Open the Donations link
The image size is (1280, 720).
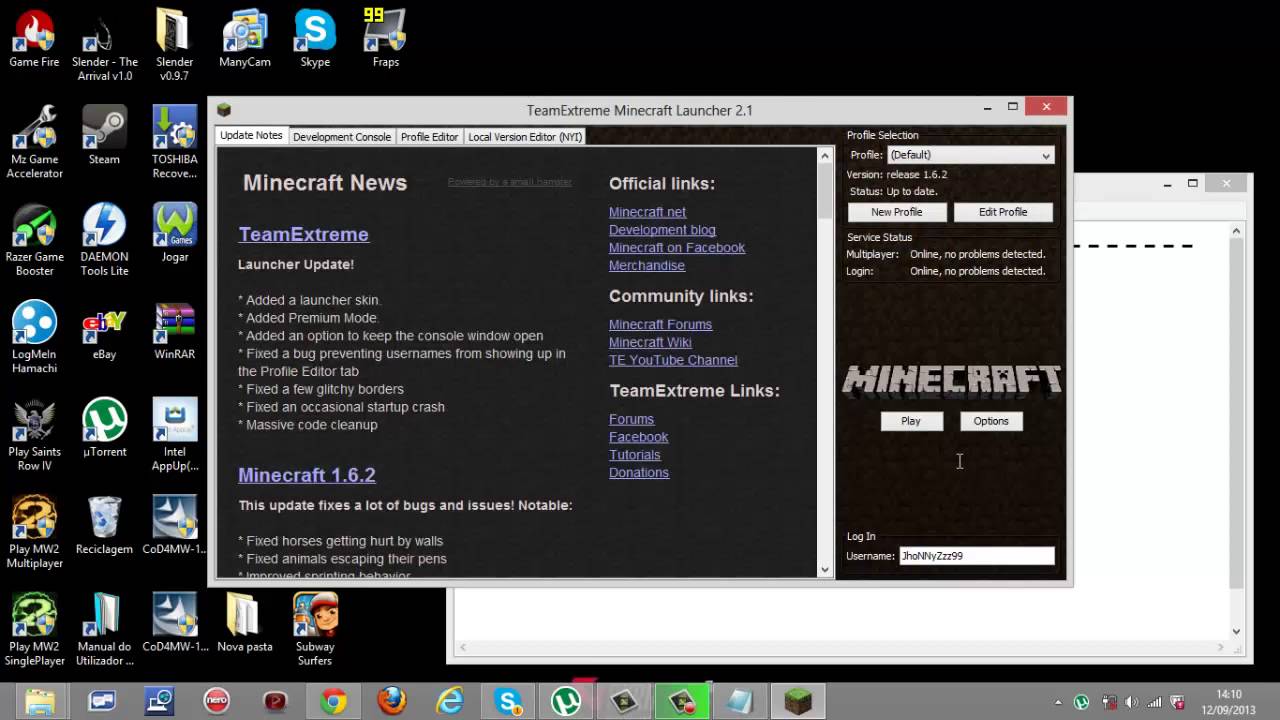[638, 473]
